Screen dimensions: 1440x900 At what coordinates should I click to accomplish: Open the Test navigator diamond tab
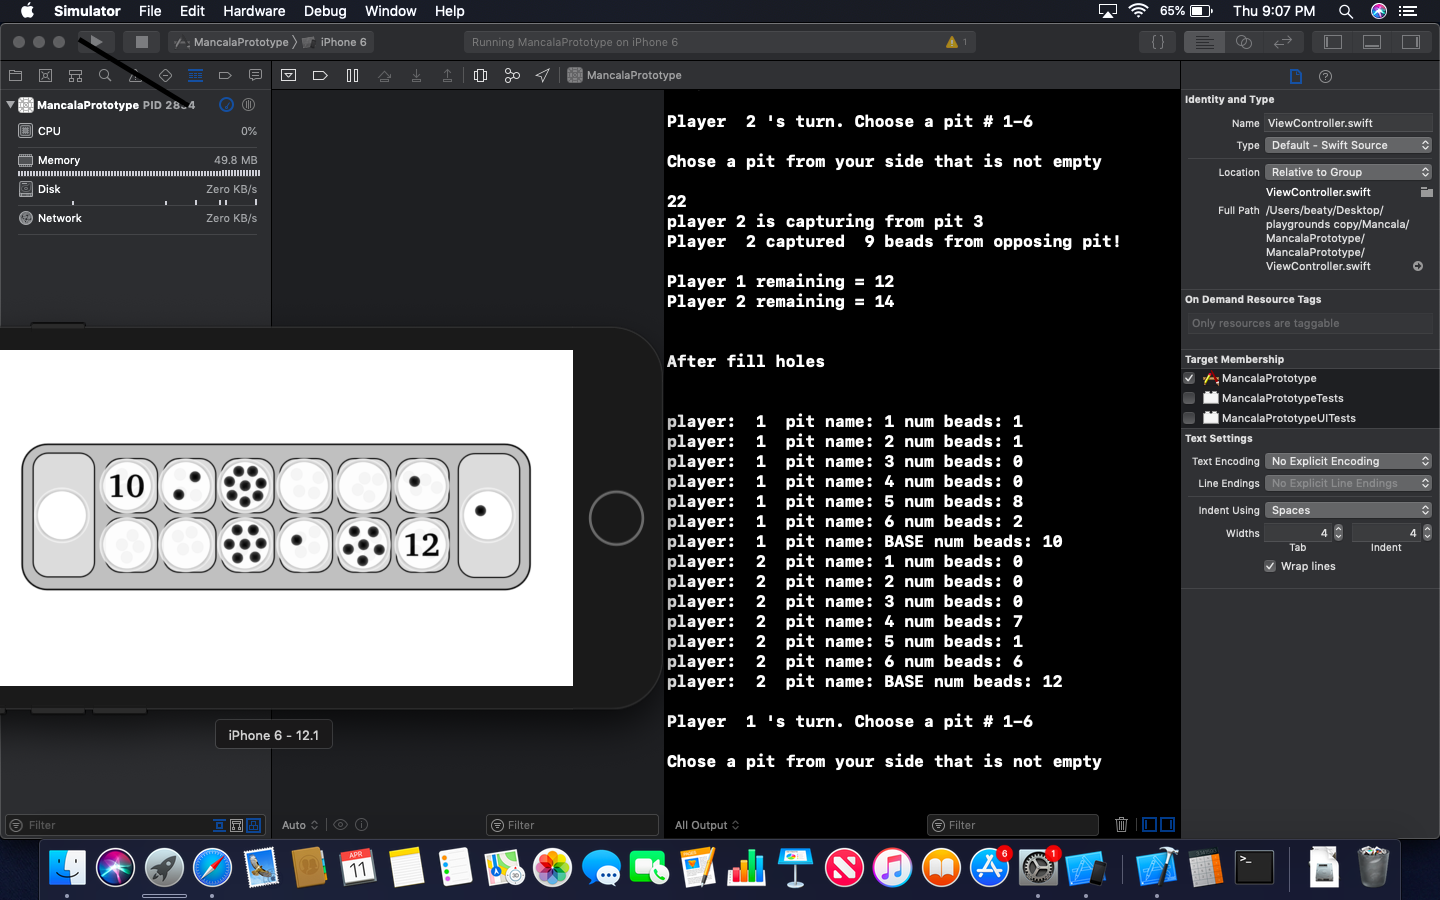coord(165,75)
